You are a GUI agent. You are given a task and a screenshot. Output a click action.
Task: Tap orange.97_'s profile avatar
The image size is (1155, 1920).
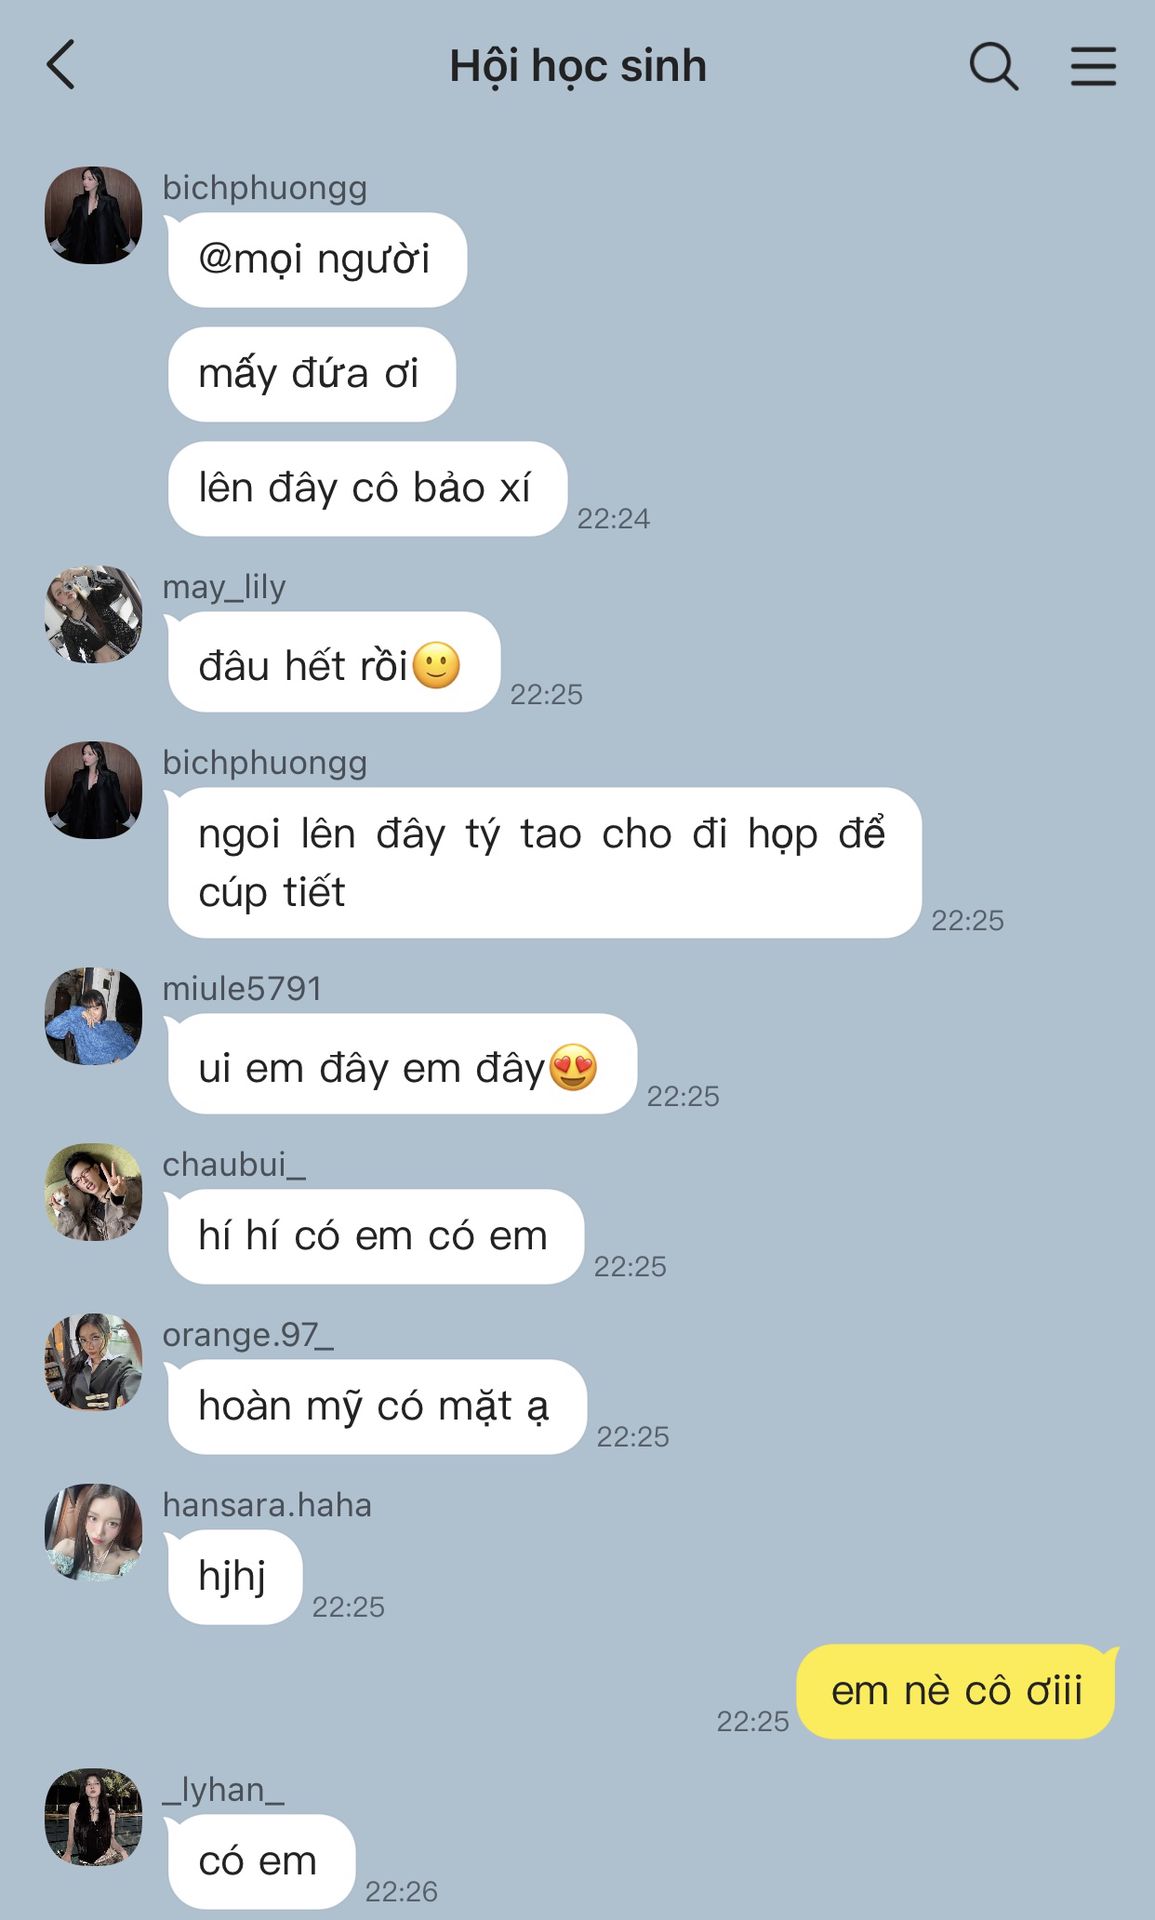tap(93, 1362)
